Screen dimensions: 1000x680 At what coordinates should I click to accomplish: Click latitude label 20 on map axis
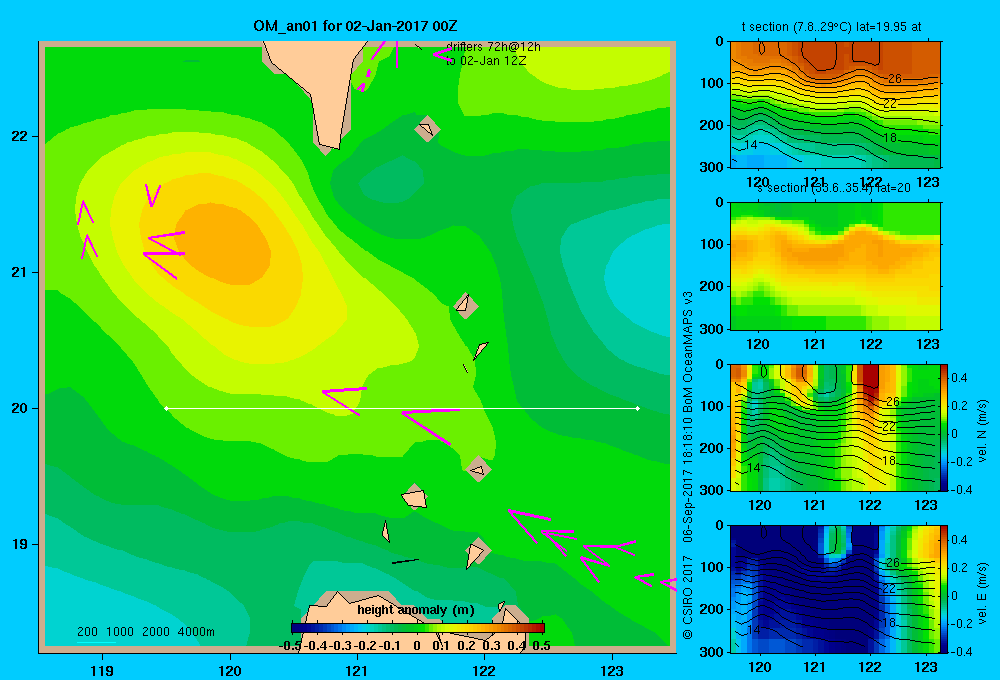[x=19, y=408]
